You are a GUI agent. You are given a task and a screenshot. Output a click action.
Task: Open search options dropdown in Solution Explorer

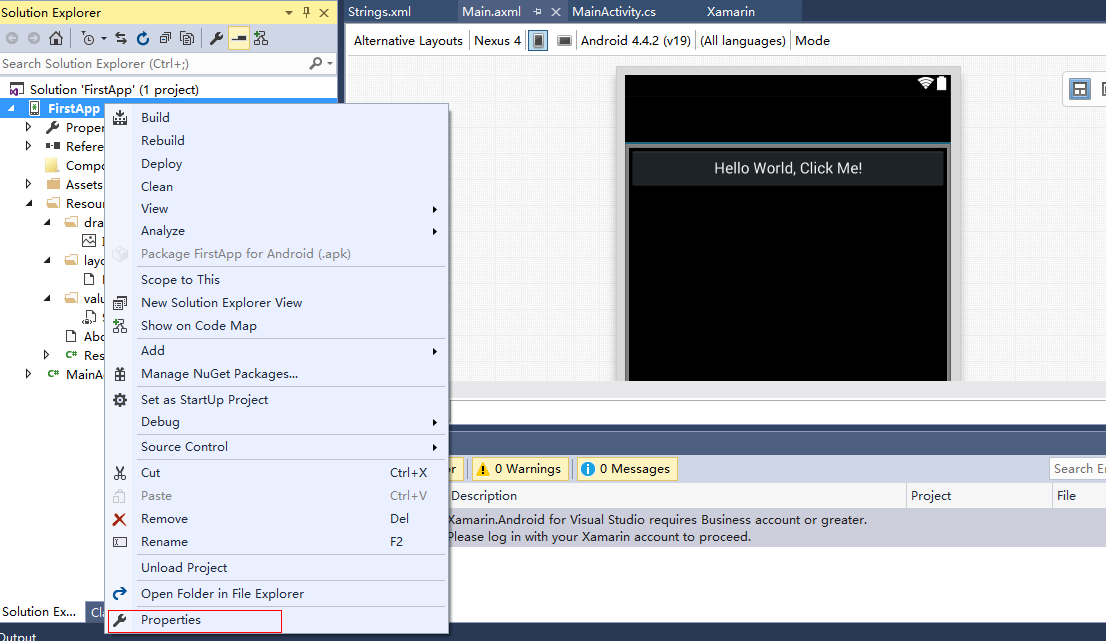click(329, 63)
